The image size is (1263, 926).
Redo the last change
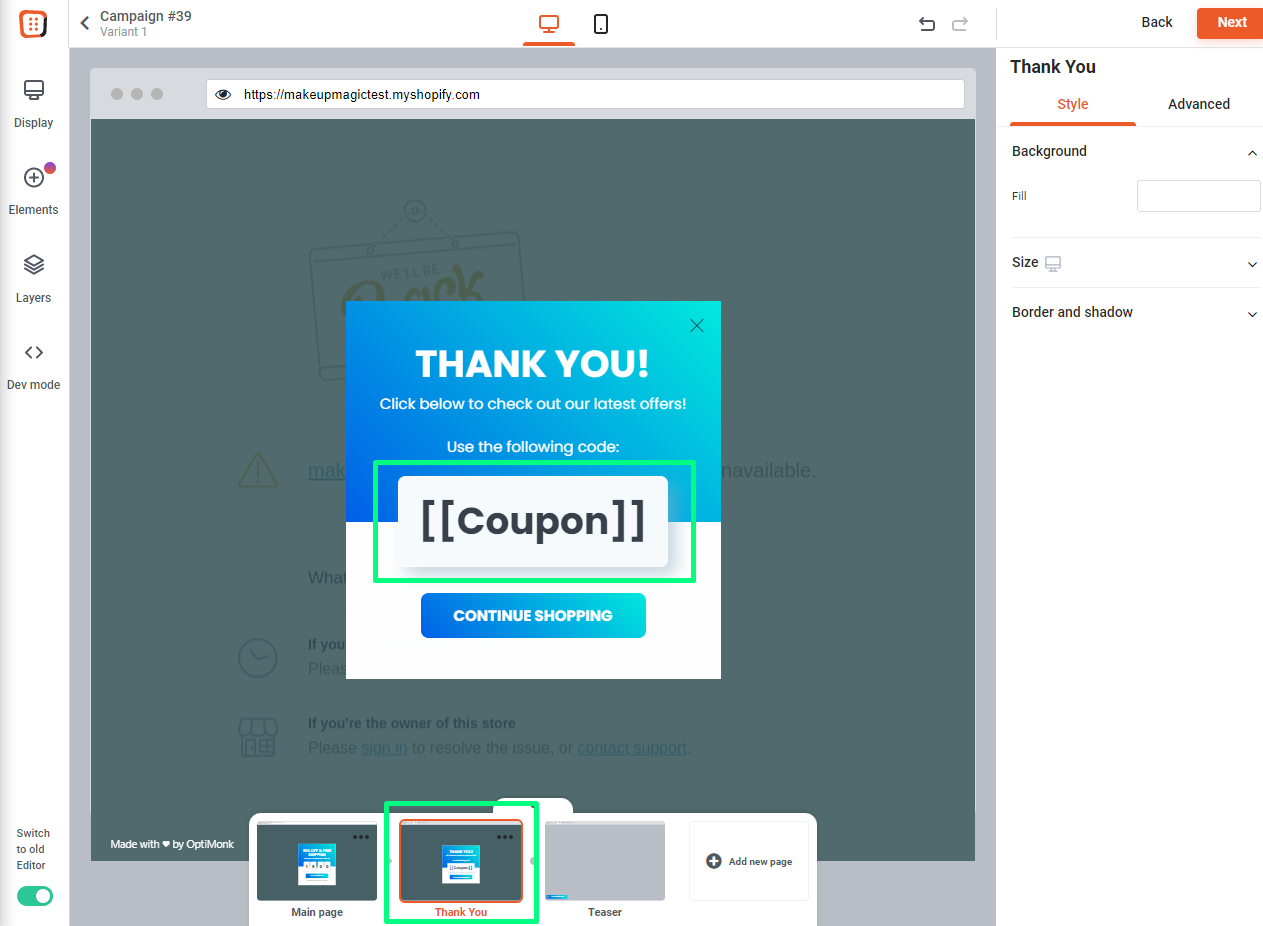pyautogui.click(x=960, y=24)
